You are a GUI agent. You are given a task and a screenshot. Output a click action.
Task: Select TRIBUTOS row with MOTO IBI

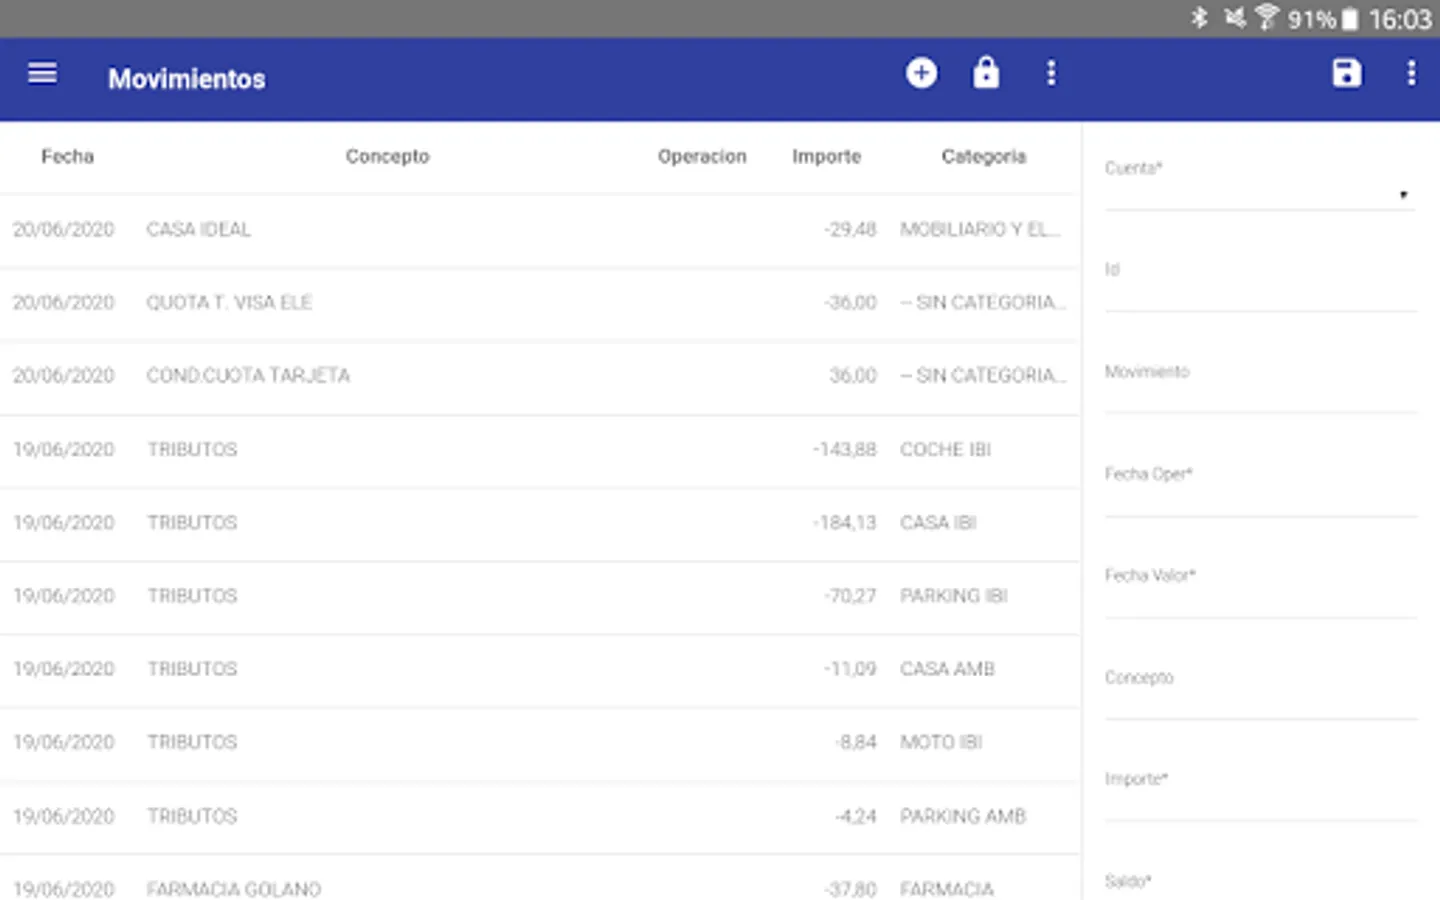click(540, 742)
